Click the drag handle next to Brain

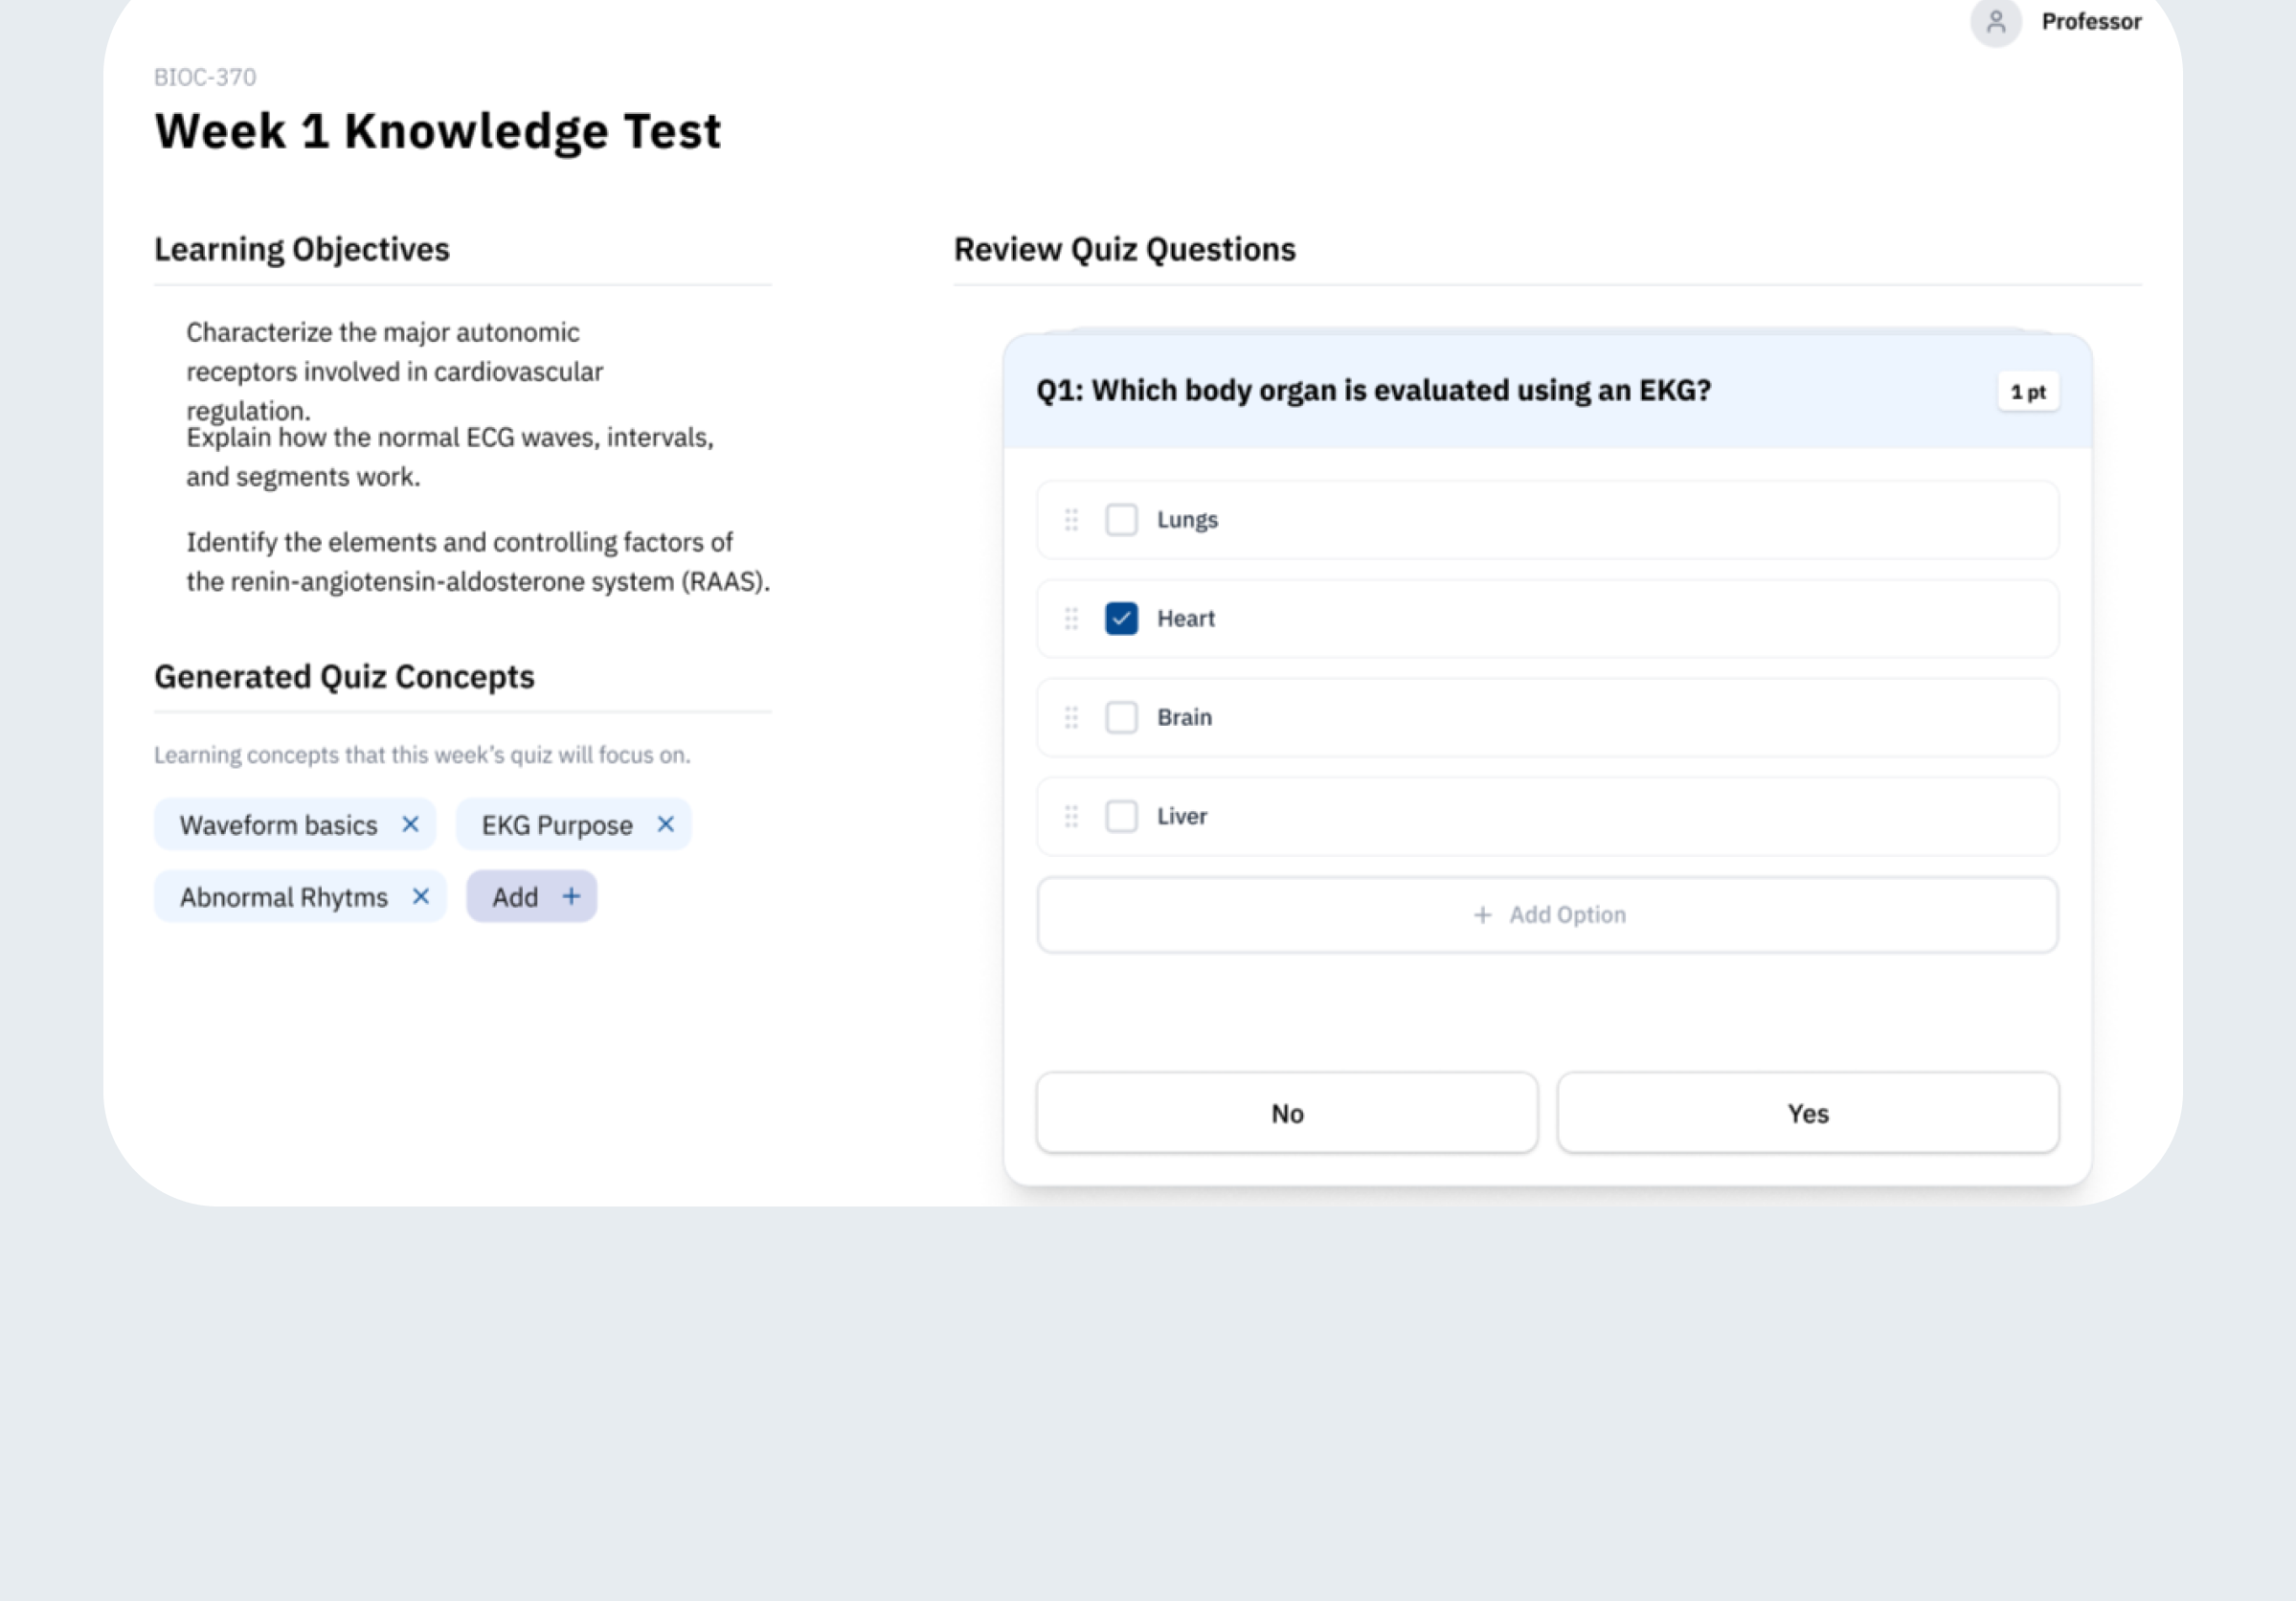tap(1070, 717)
